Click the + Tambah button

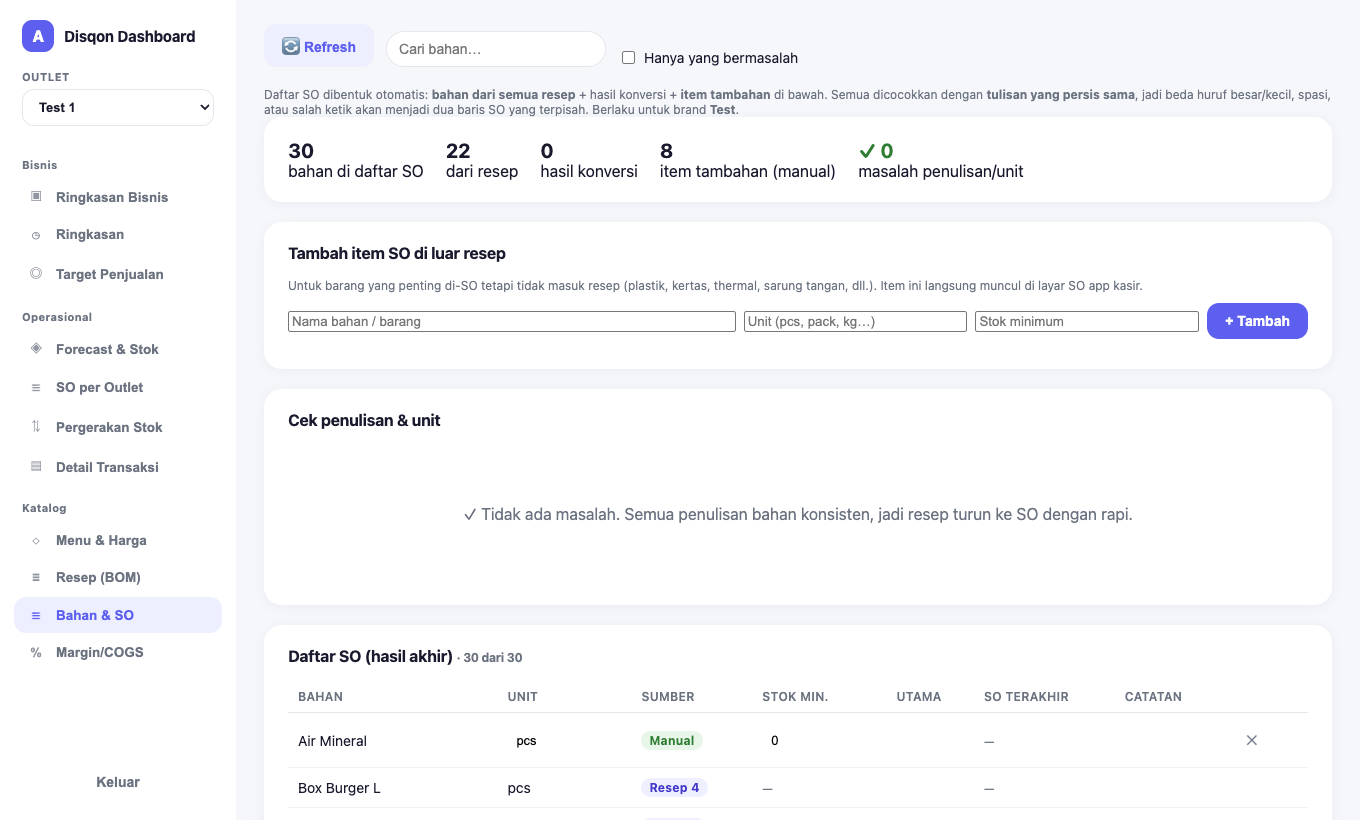(1257, 321)
